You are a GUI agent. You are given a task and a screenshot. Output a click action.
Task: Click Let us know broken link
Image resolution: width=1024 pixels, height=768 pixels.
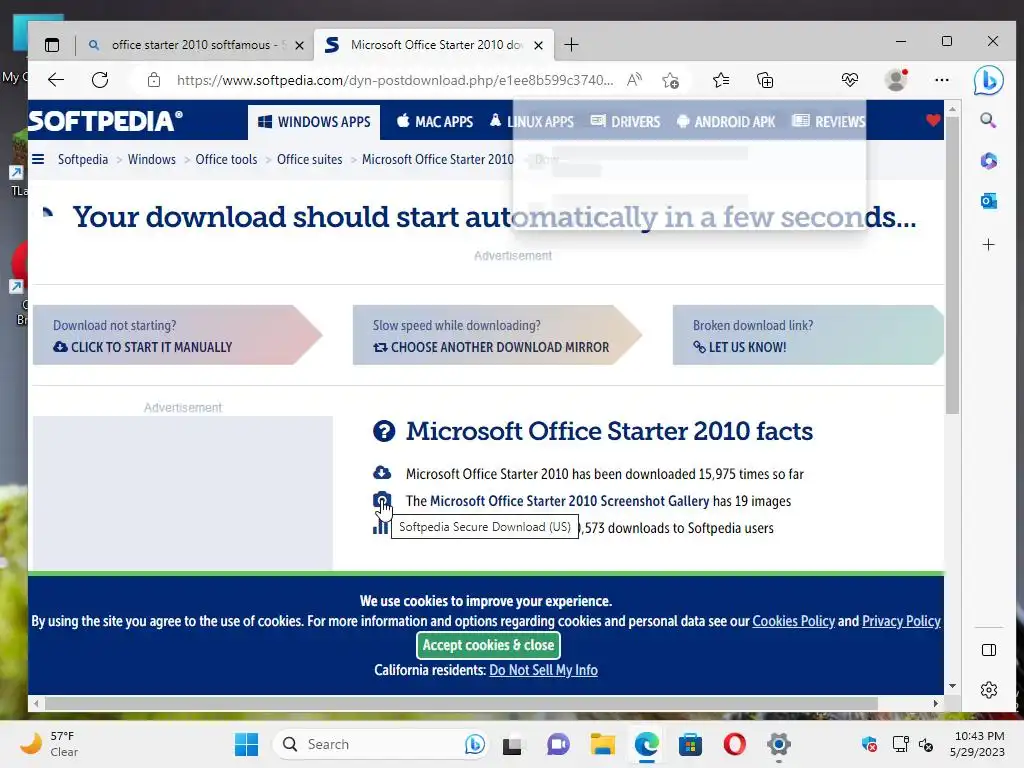point(739,347)
